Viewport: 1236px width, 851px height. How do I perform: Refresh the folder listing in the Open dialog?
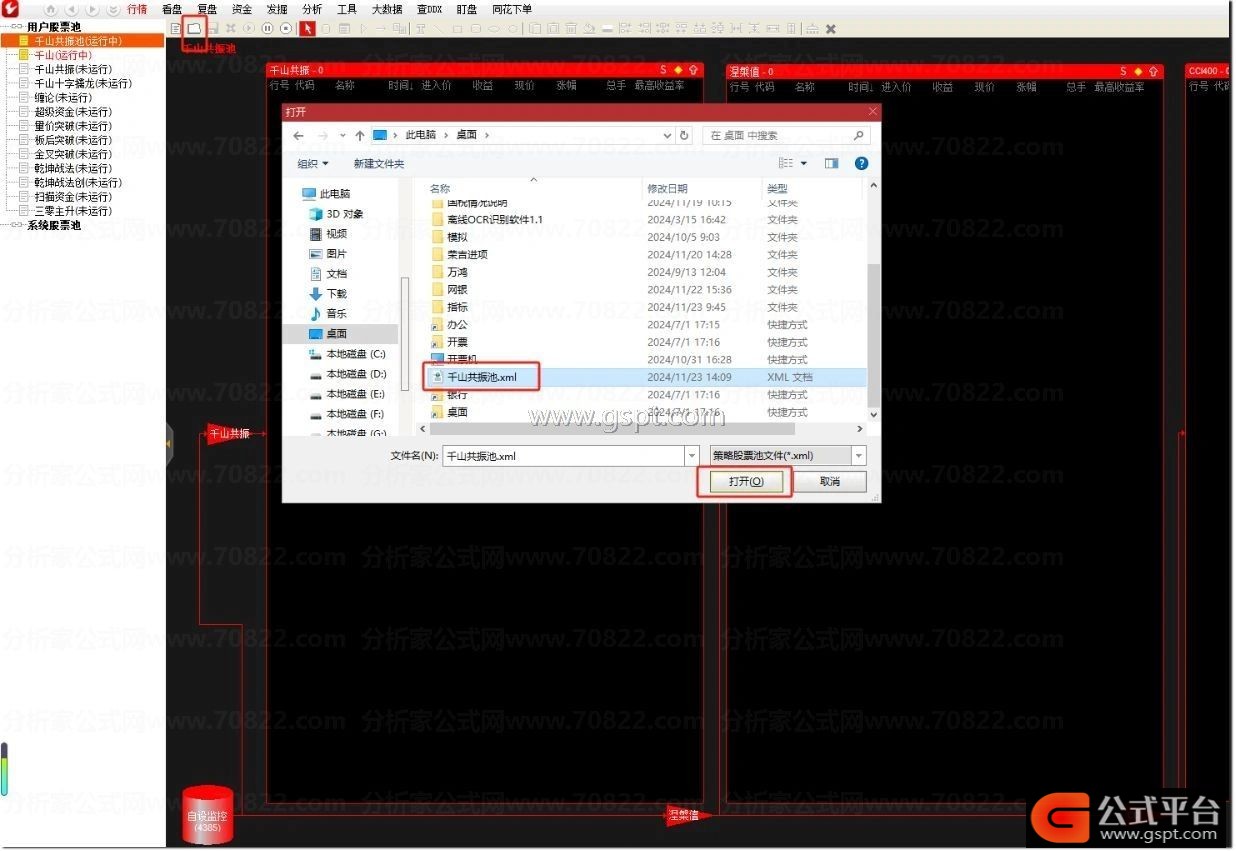tap(685, 135)
